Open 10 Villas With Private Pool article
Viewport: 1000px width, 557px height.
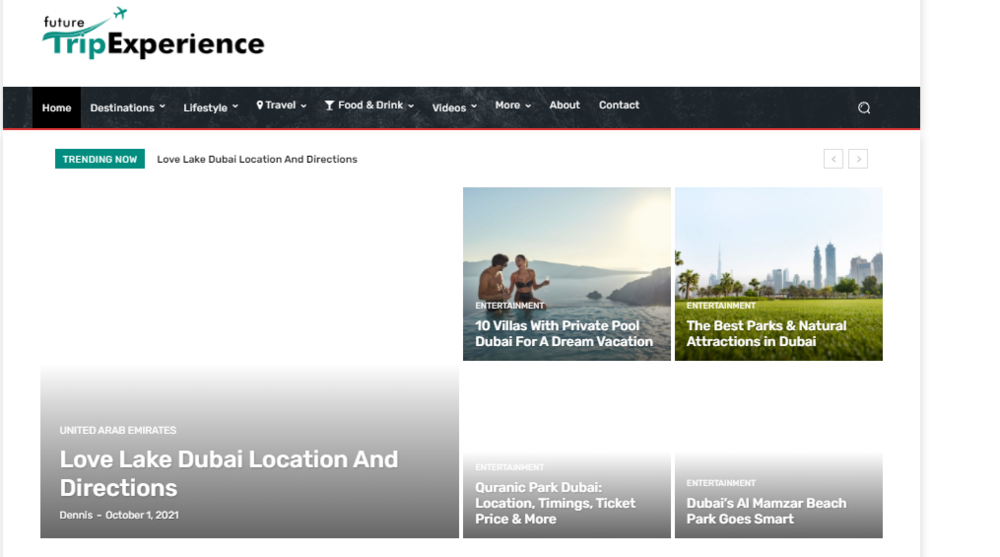click(564, 333)
